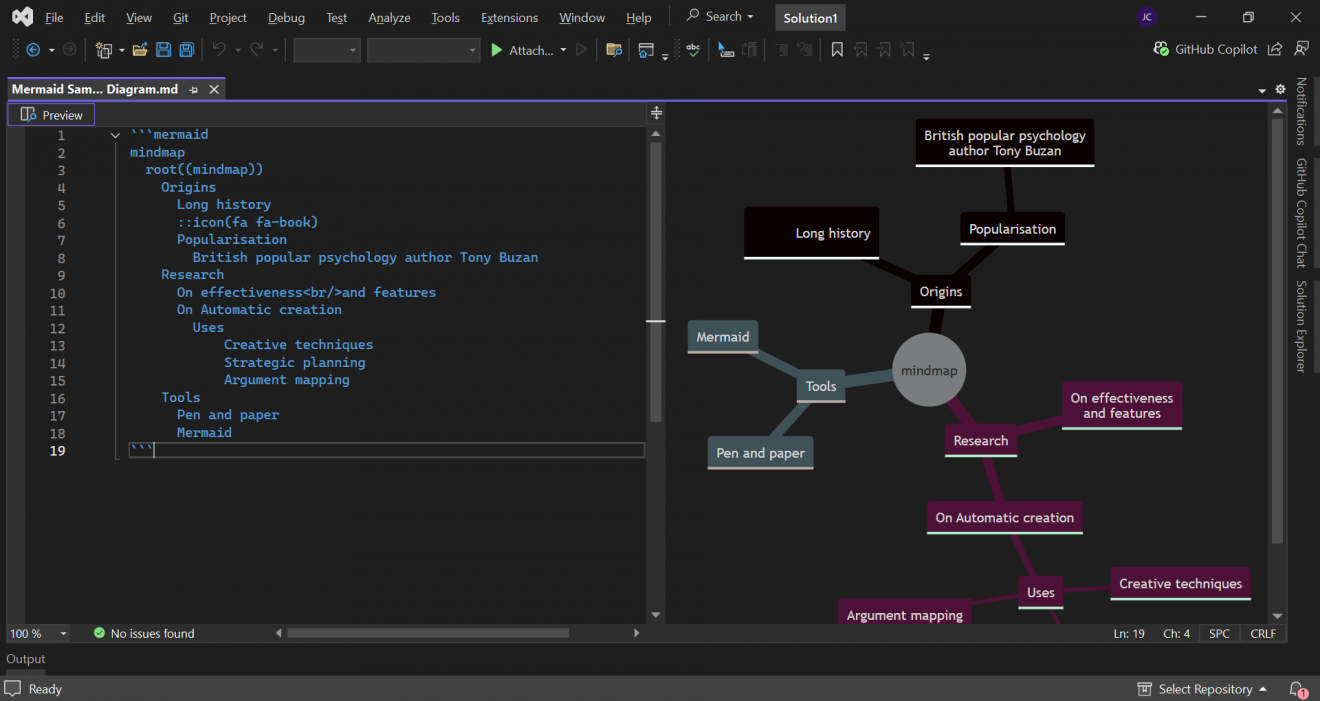1320x701 pixels.
Task: Click the cursor with line toolbar icon
Action: pos(726,50)
